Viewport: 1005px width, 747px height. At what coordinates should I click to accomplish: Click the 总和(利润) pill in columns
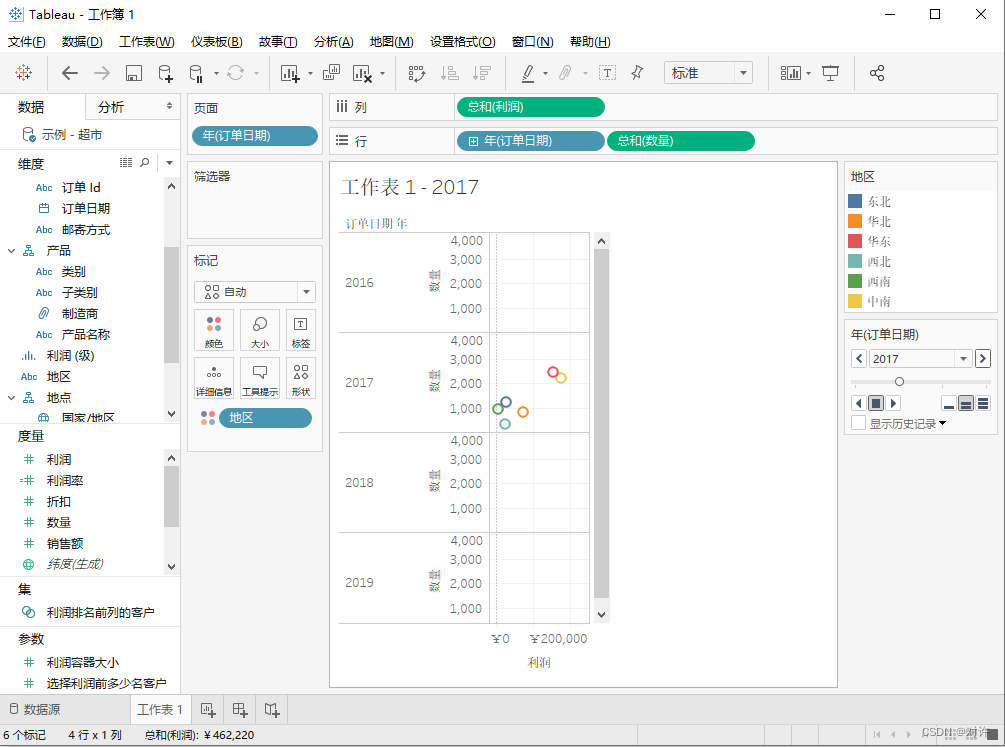coord(531,107)
